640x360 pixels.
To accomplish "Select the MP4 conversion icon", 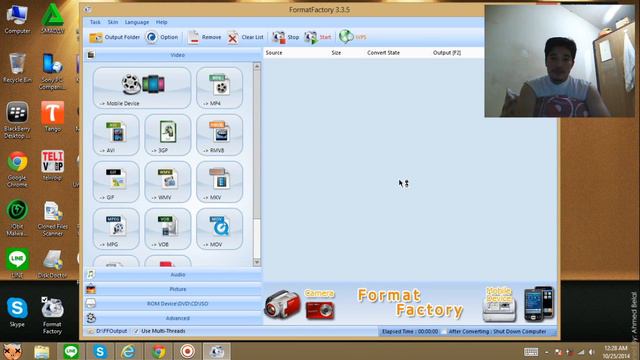I will point(220,88).
